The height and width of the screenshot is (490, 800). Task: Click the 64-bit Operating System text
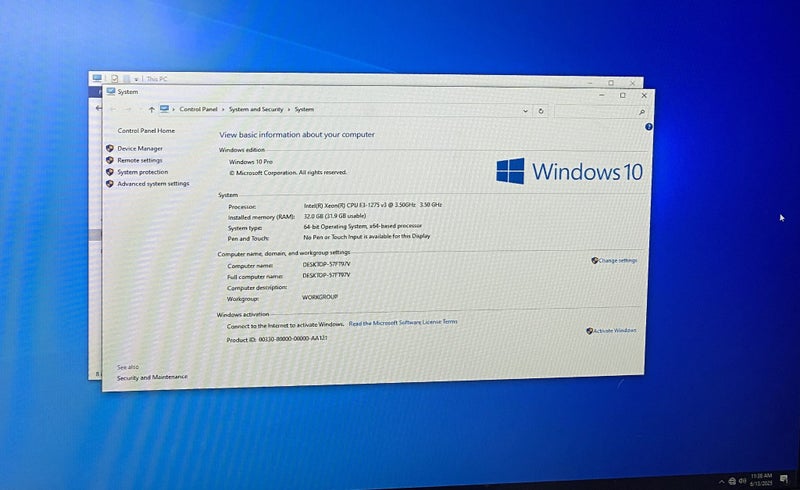tap(363, 226)
